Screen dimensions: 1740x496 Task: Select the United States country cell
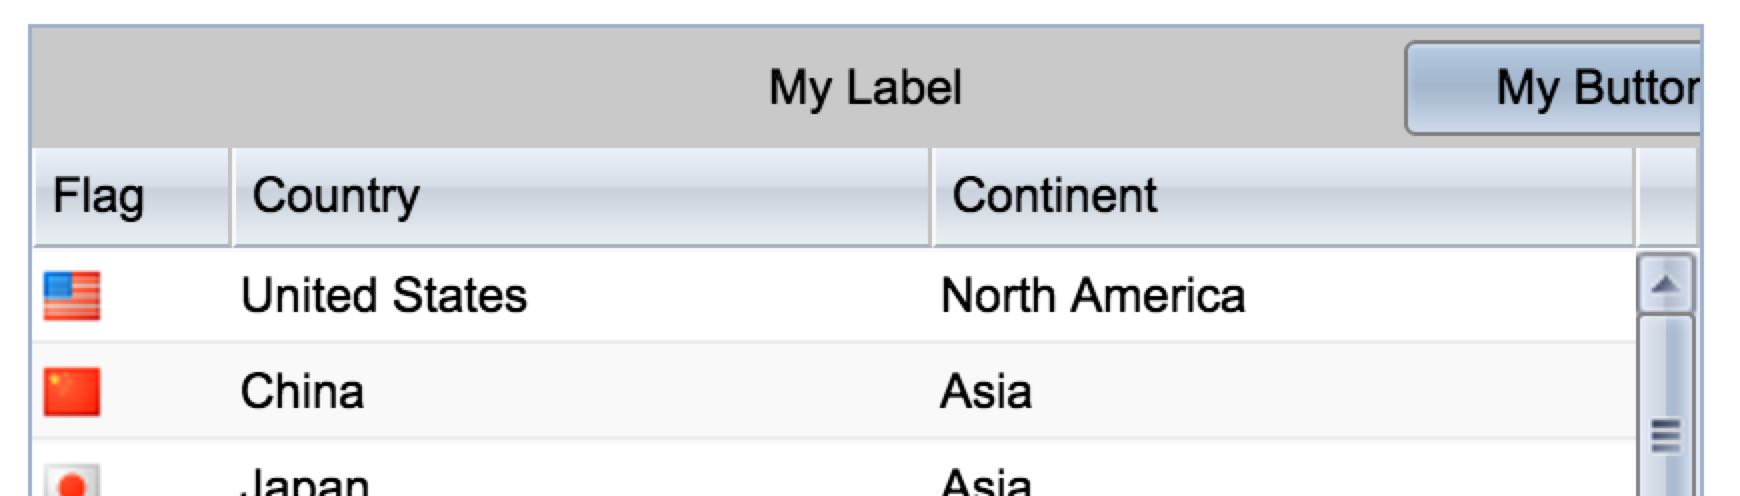click(384, 296)
